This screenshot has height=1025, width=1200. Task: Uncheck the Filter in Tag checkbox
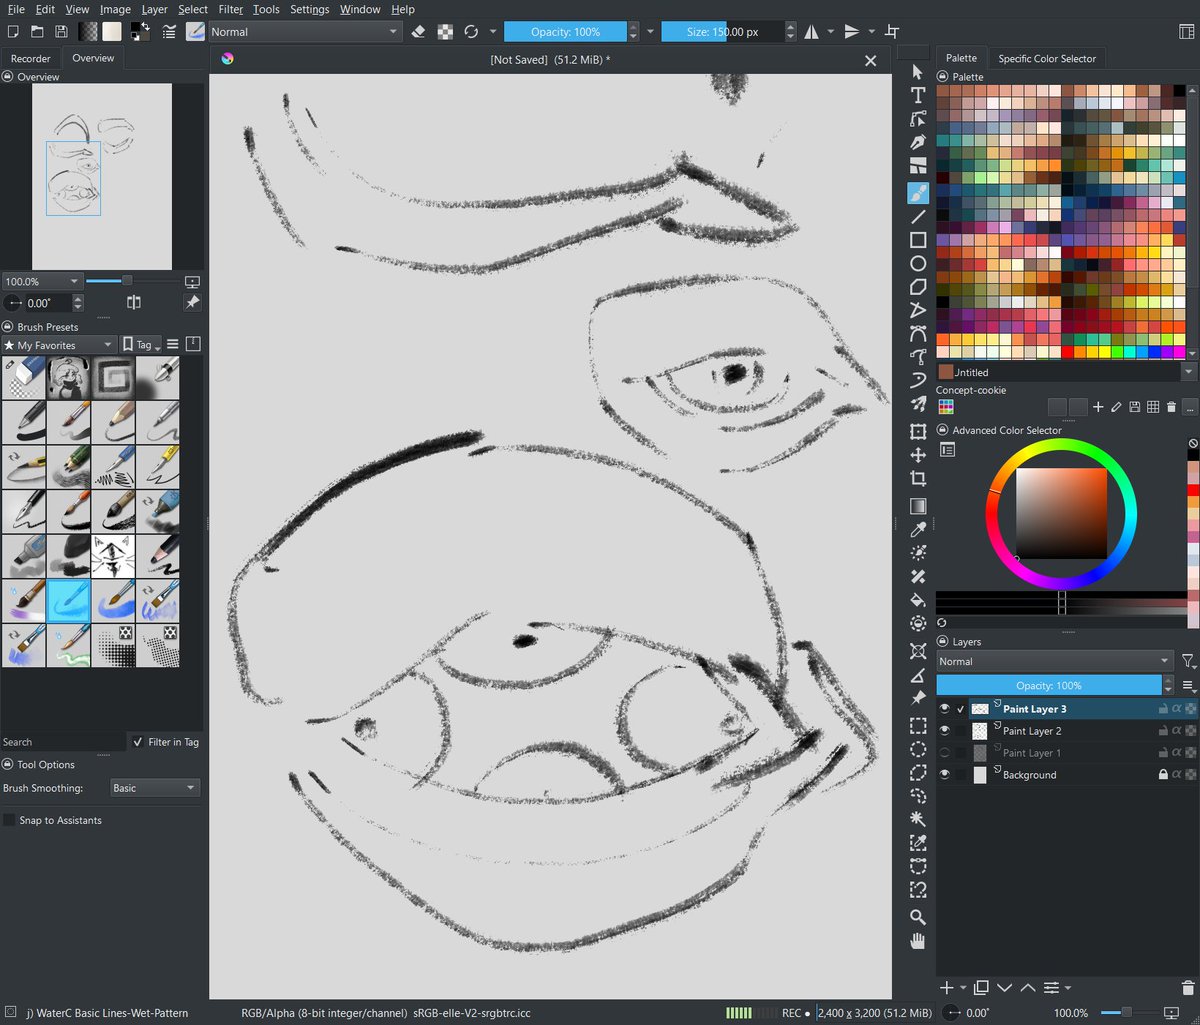(x=138, y=742)
